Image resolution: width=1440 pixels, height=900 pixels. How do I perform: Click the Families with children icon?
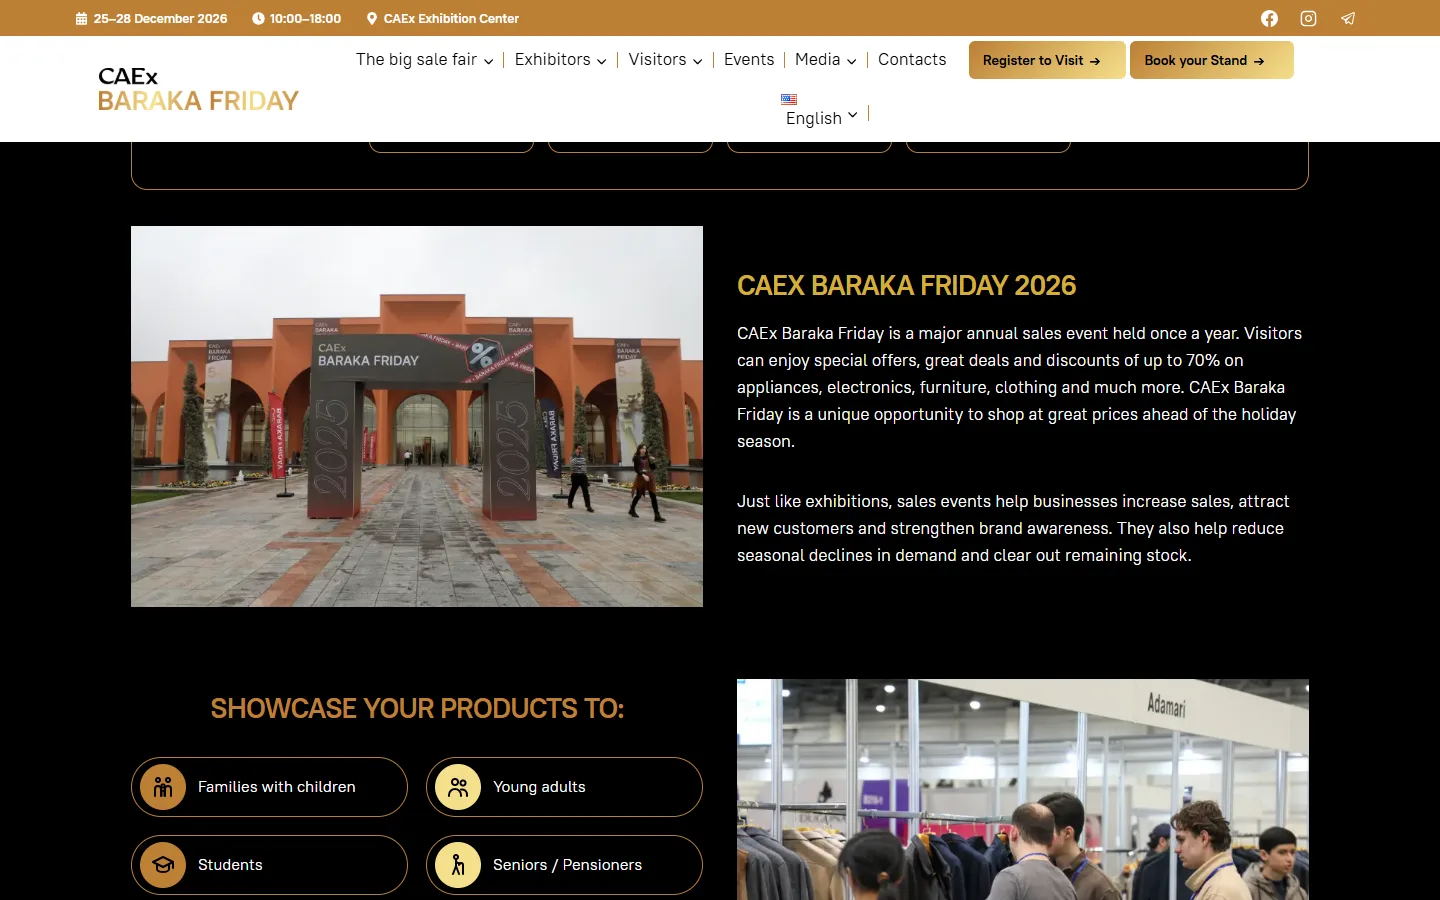[x=163, y=787]
